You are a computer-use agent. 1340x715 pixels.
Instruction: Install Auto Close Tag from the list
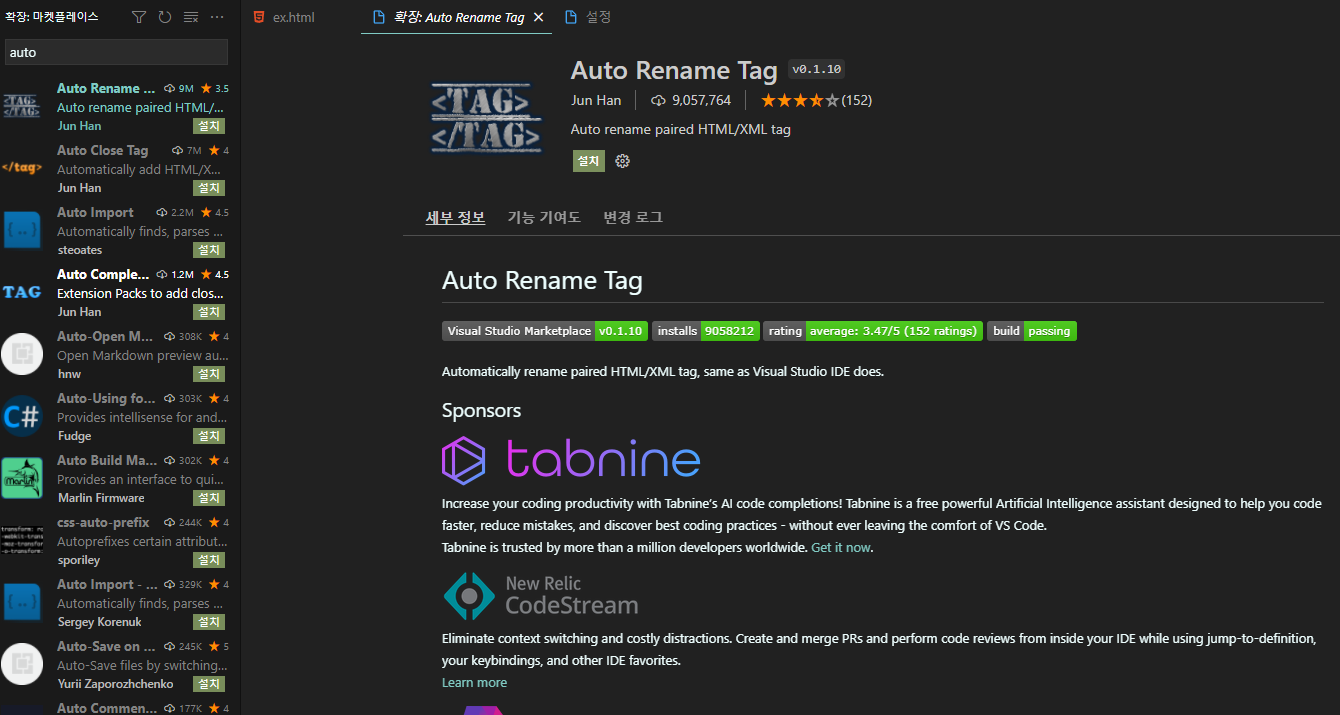pos(209,188)
